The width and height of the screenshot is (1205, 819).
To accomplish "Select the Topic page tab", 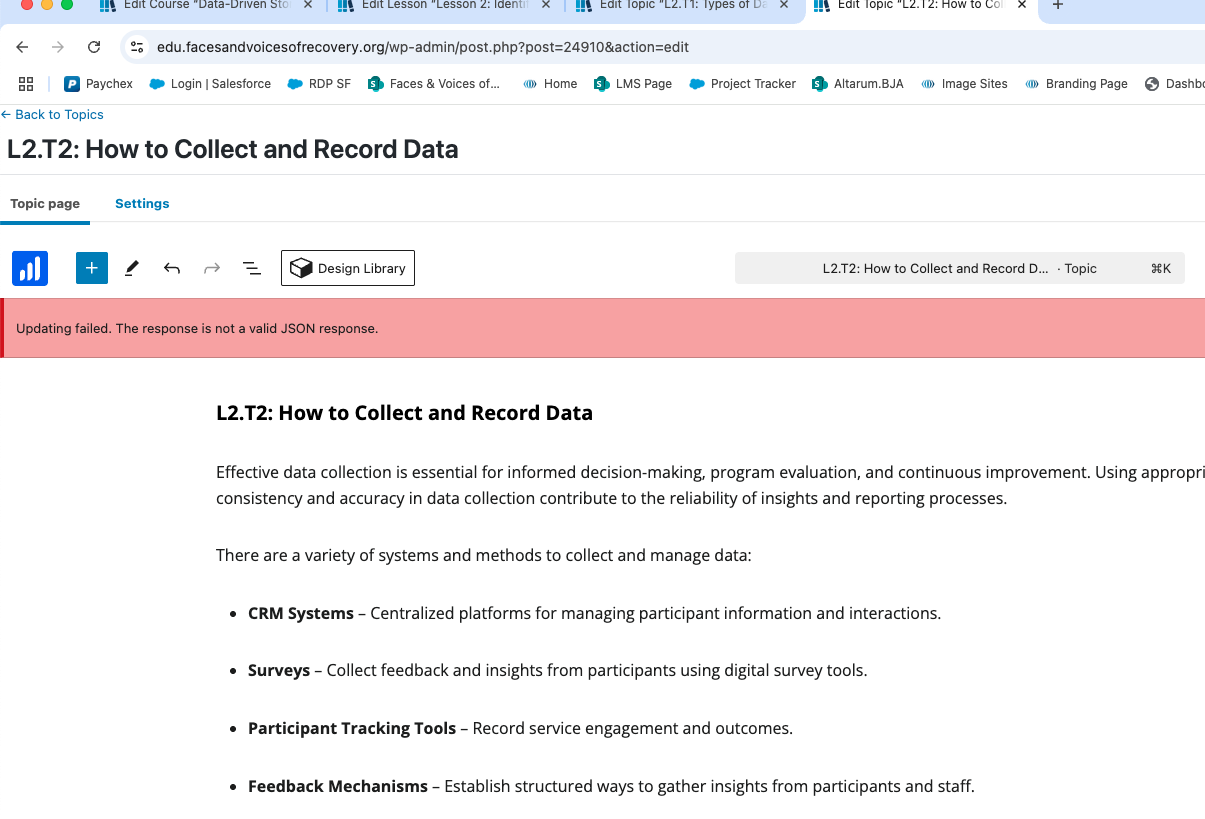I will tap(45, 204).
